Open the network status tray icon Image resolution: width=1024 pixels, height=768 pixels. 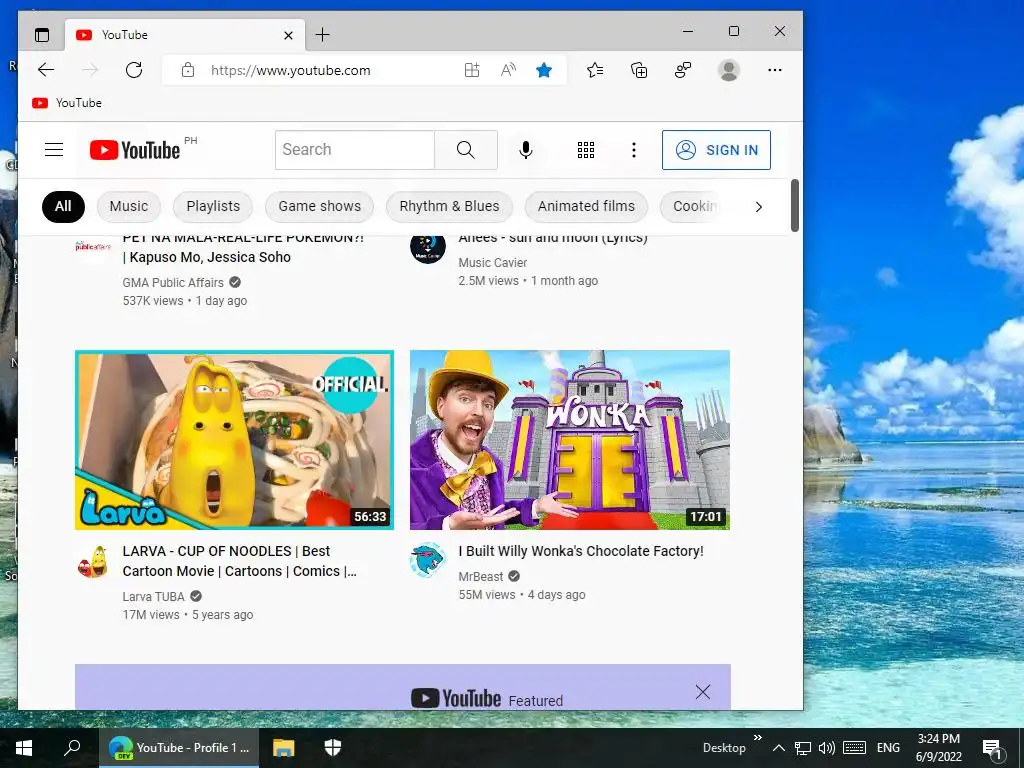[803, 748]
